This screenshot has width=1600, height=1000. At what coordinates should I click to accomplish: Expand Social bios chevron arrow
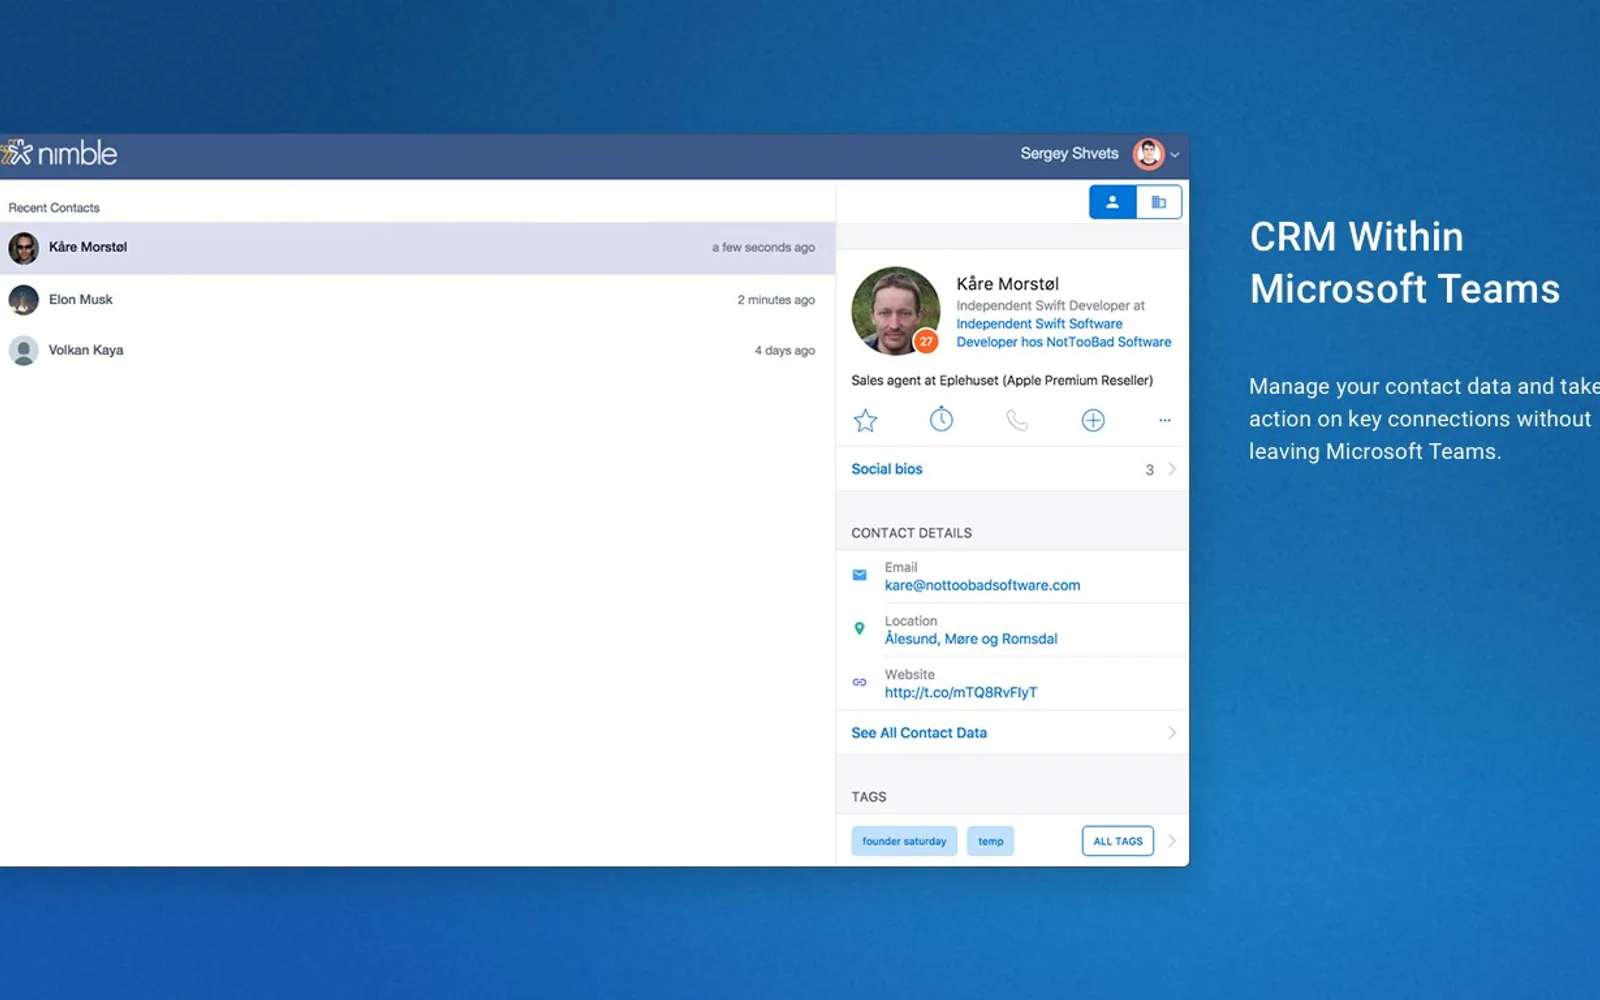coord(1172,469)
